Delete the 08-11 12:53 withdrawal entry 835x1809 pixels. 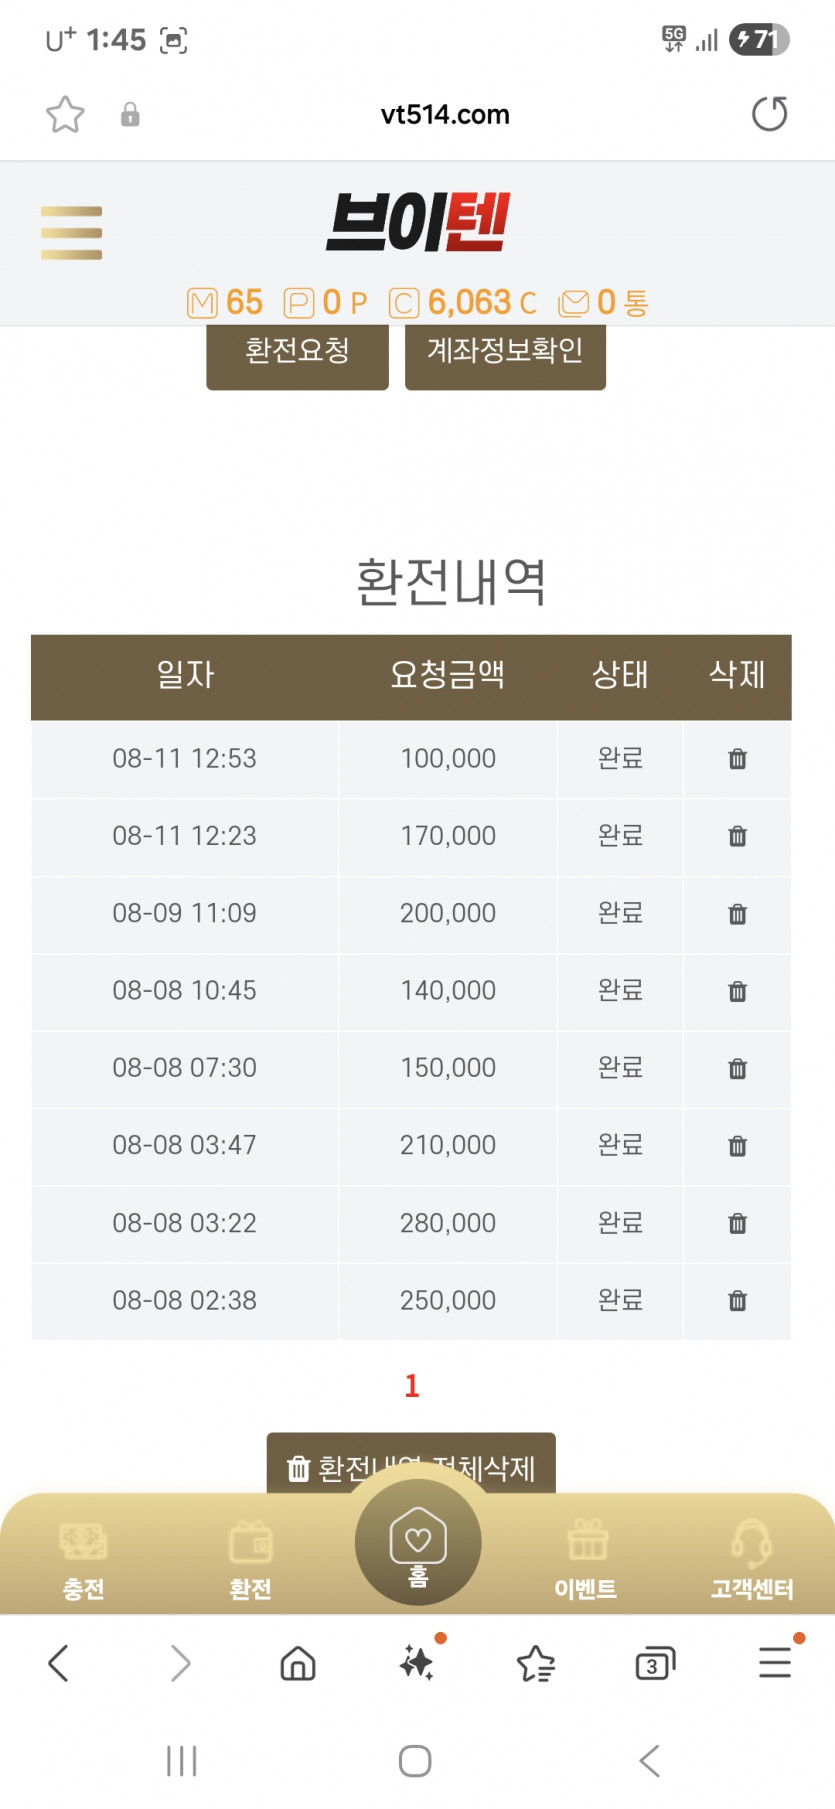tap(737, 759)
